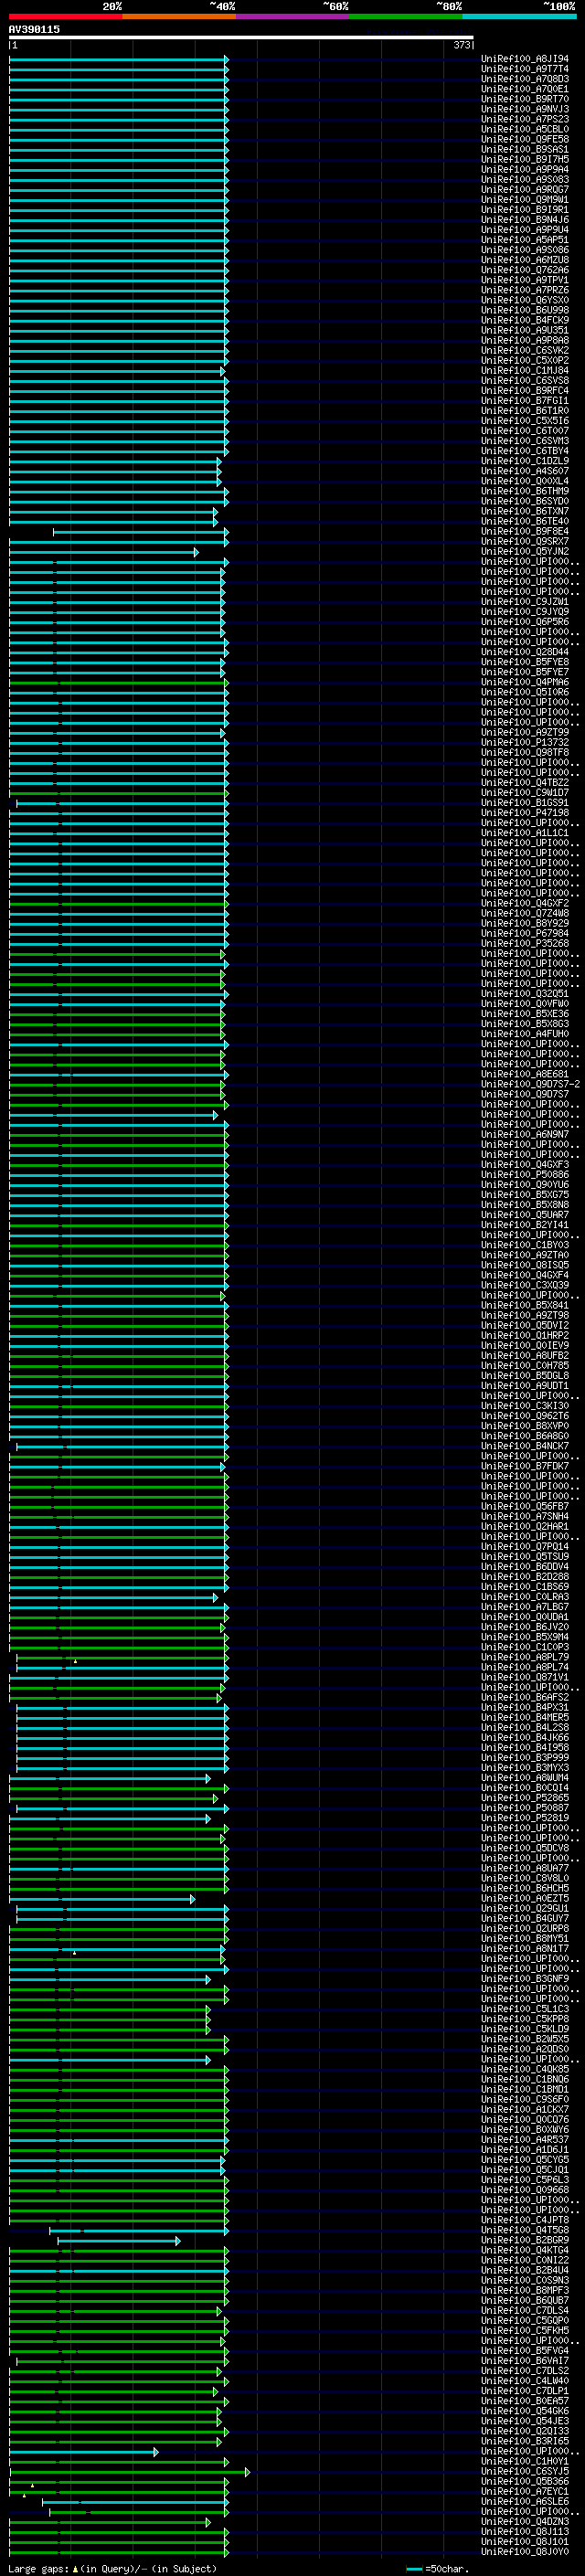Open hit UniRef100_Q9FE58
Image resolution: width=585 pixels, height=2576 pixels.
[x=524, y=140]
